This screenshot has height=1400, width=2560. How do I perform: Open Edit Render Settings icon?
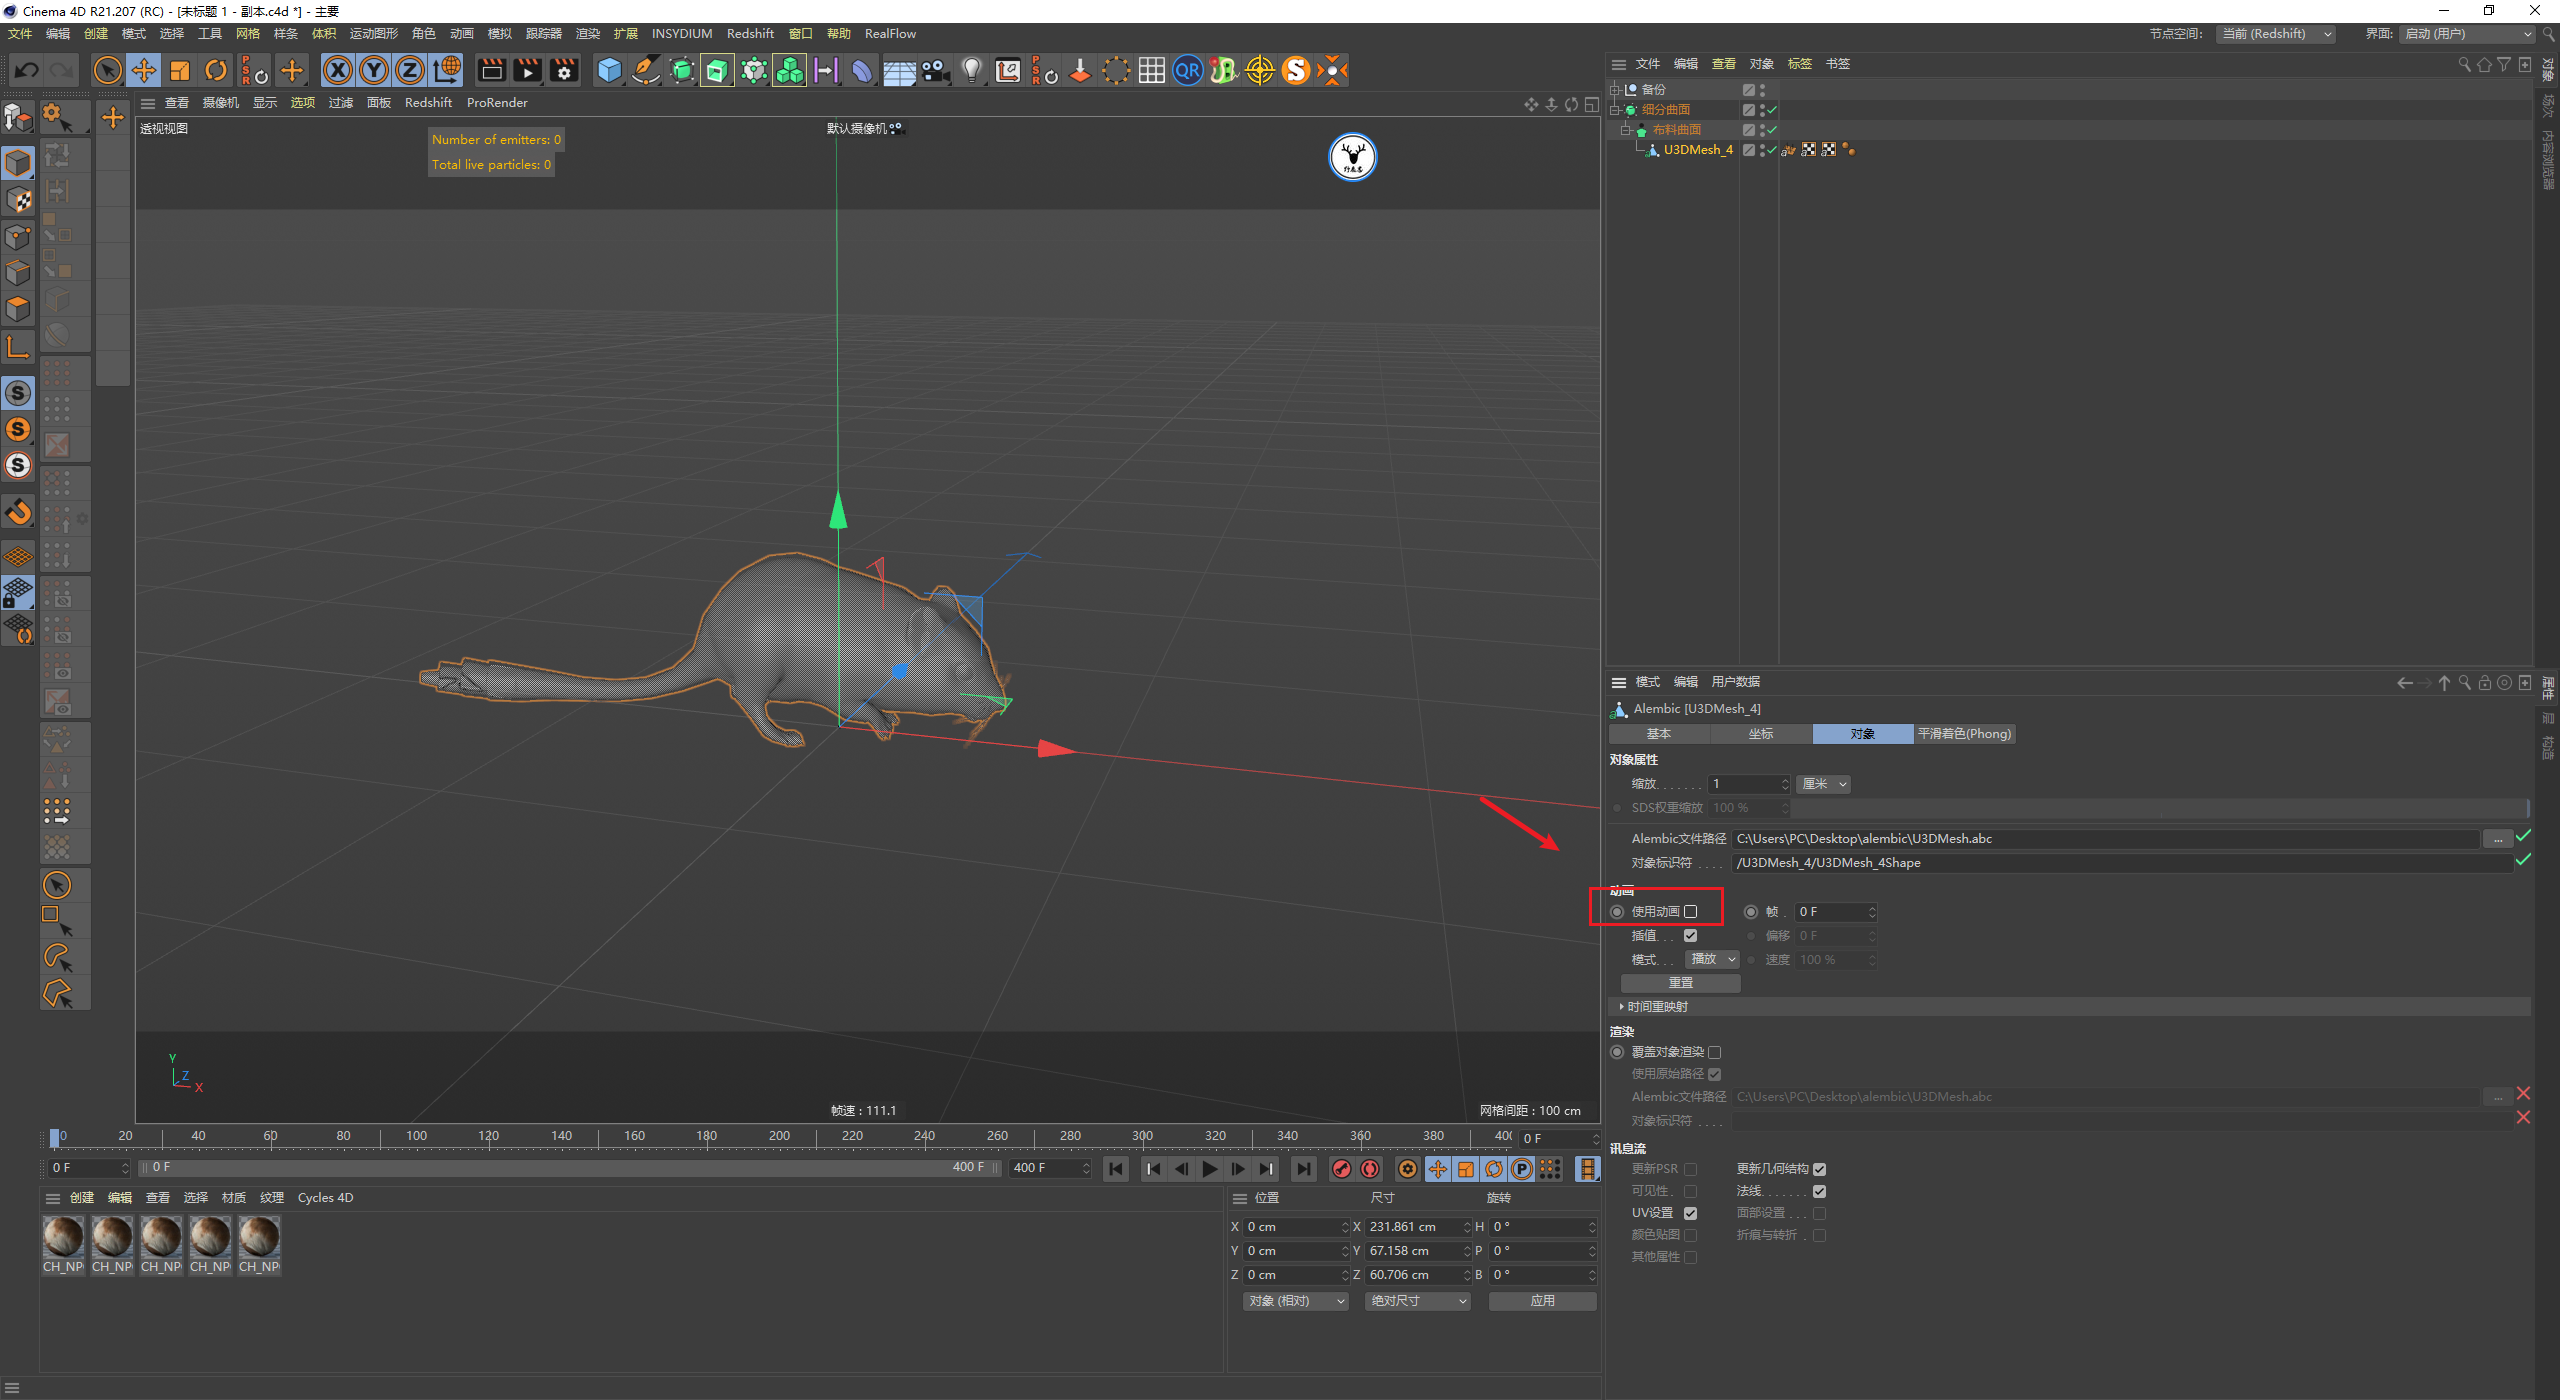click(564, 70)
